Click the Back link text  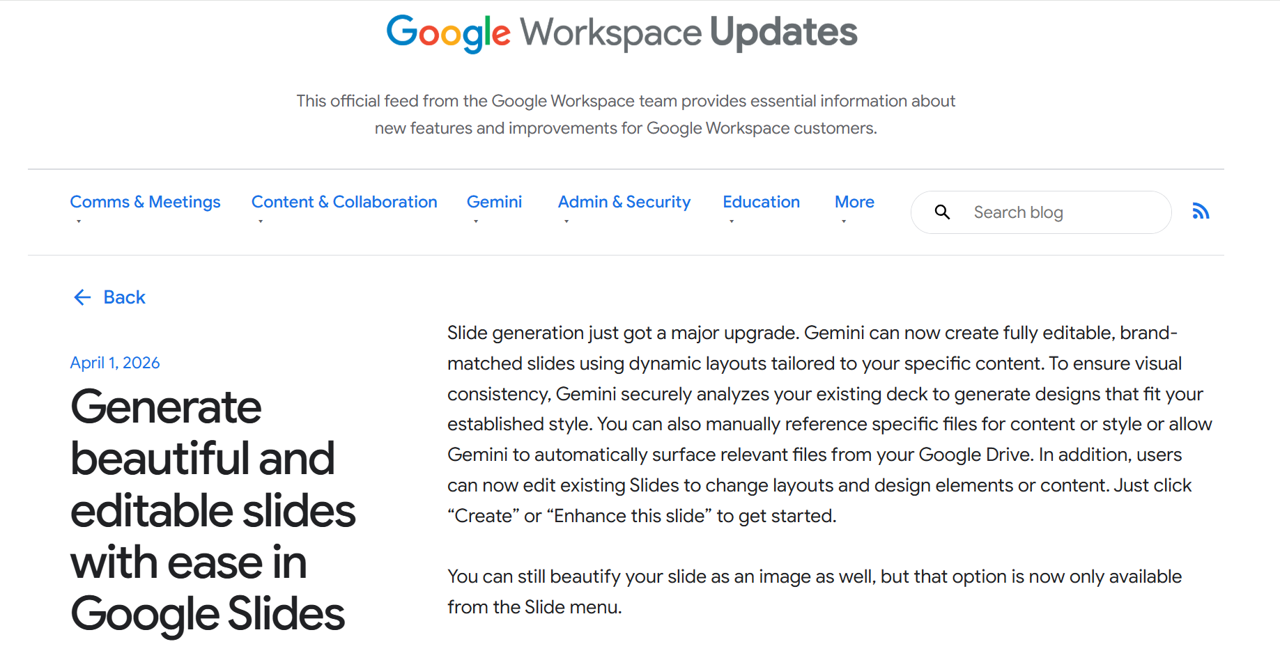[x=124, y=297]
